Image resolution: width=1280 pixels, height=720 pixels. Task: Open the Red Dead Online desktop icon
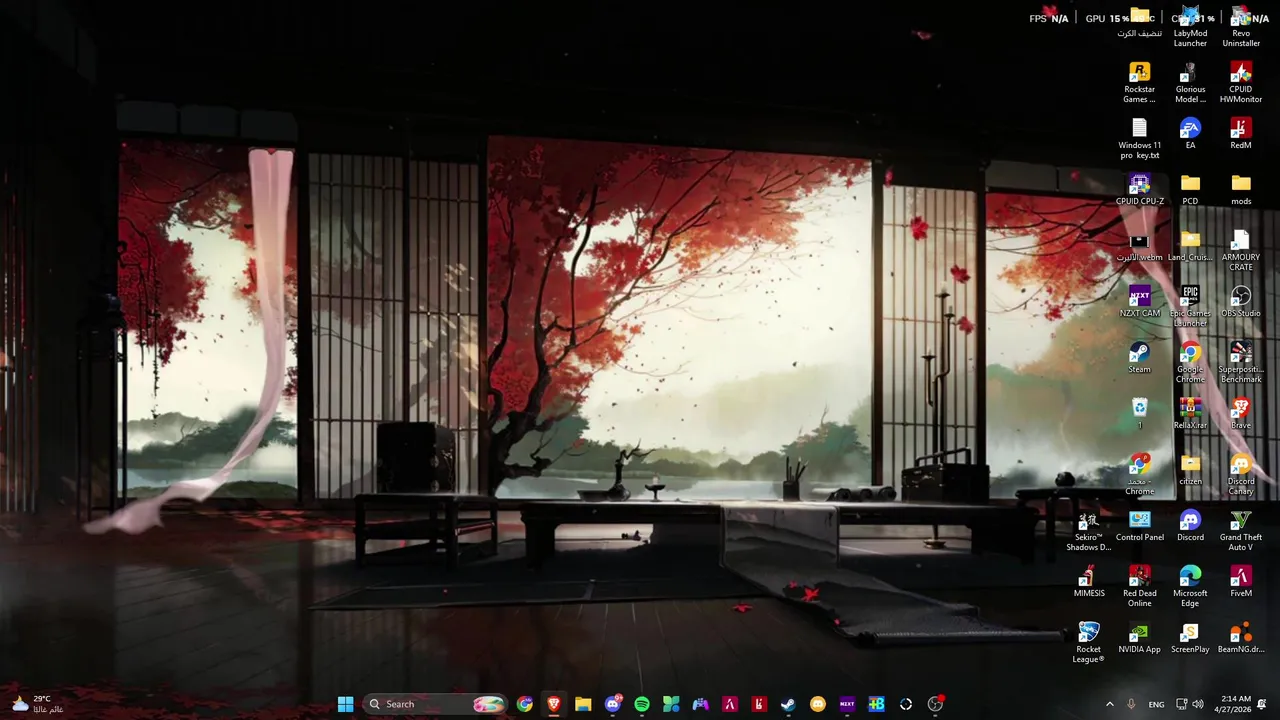click(1139, 586)
